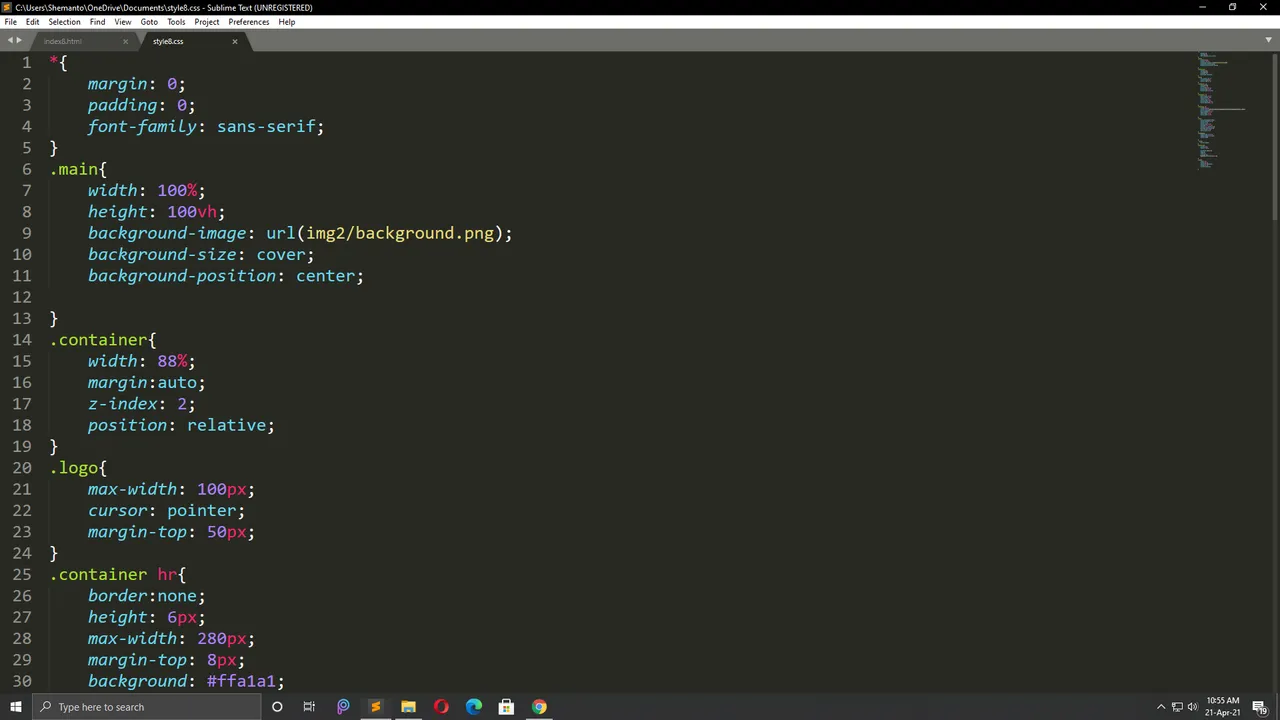The width and height of the screenshot is (1280, 720).
Task: Open the Find menu
Action: point(97,22)
